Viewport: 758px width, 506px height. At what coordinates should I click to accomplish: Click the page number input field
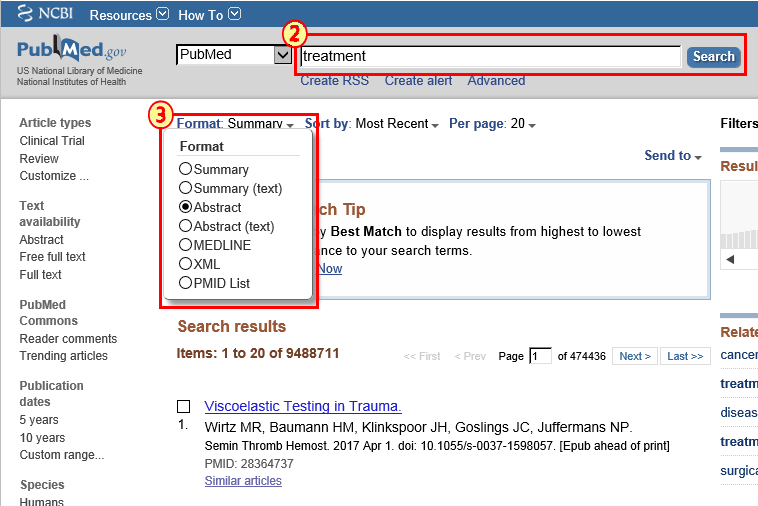[540, 356]
